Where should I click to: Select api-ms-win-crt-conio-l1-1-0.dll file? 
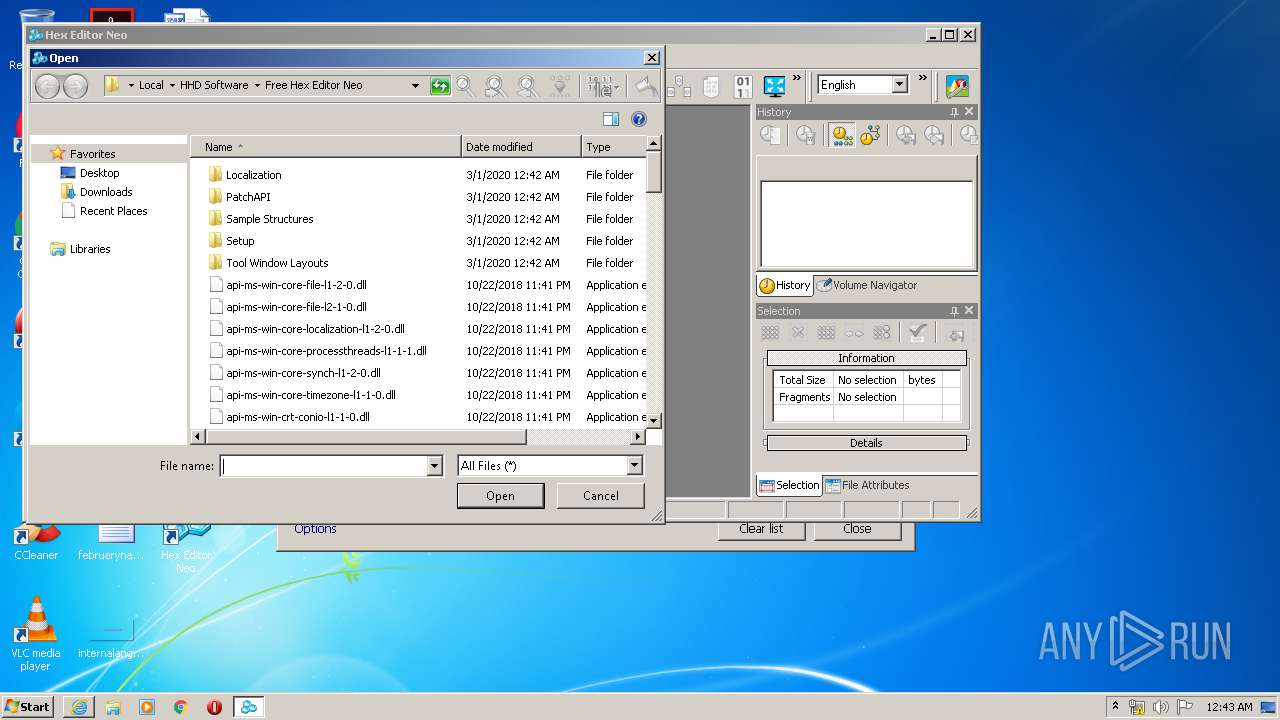pyautogui.click(x=298, y=417)
